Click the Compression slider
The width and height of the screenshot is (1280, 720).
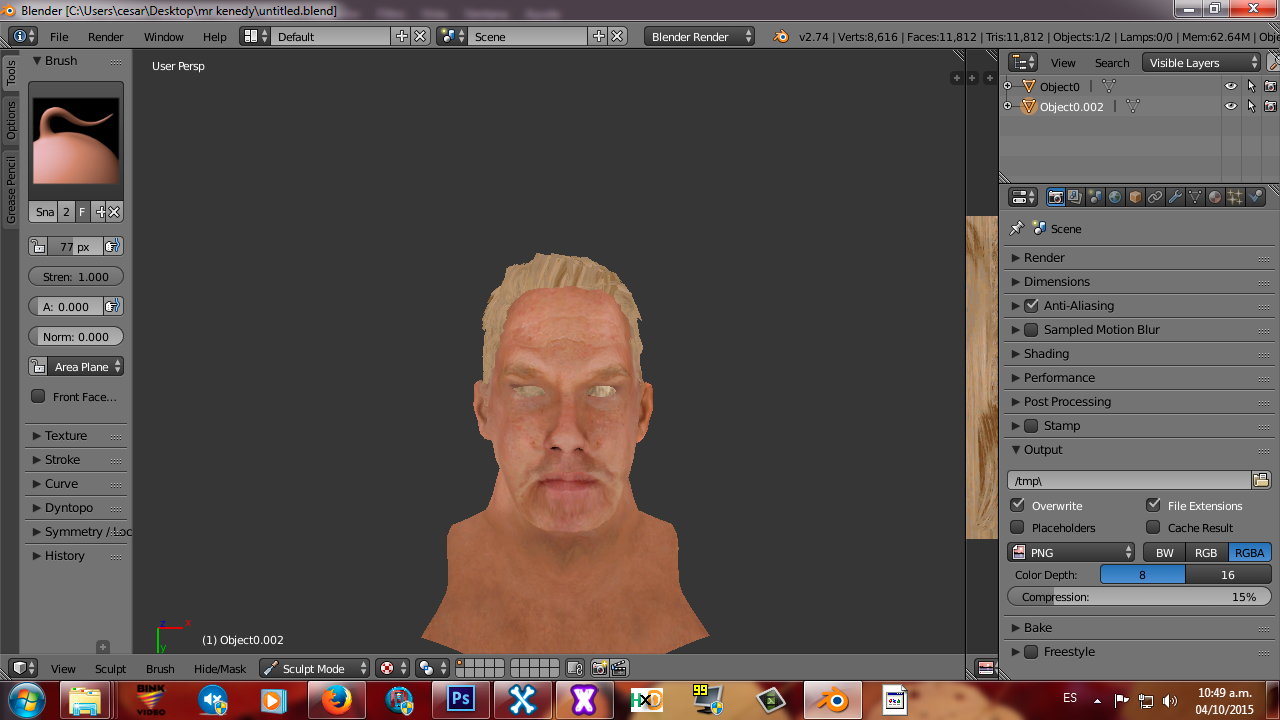tap(1139, 596)
